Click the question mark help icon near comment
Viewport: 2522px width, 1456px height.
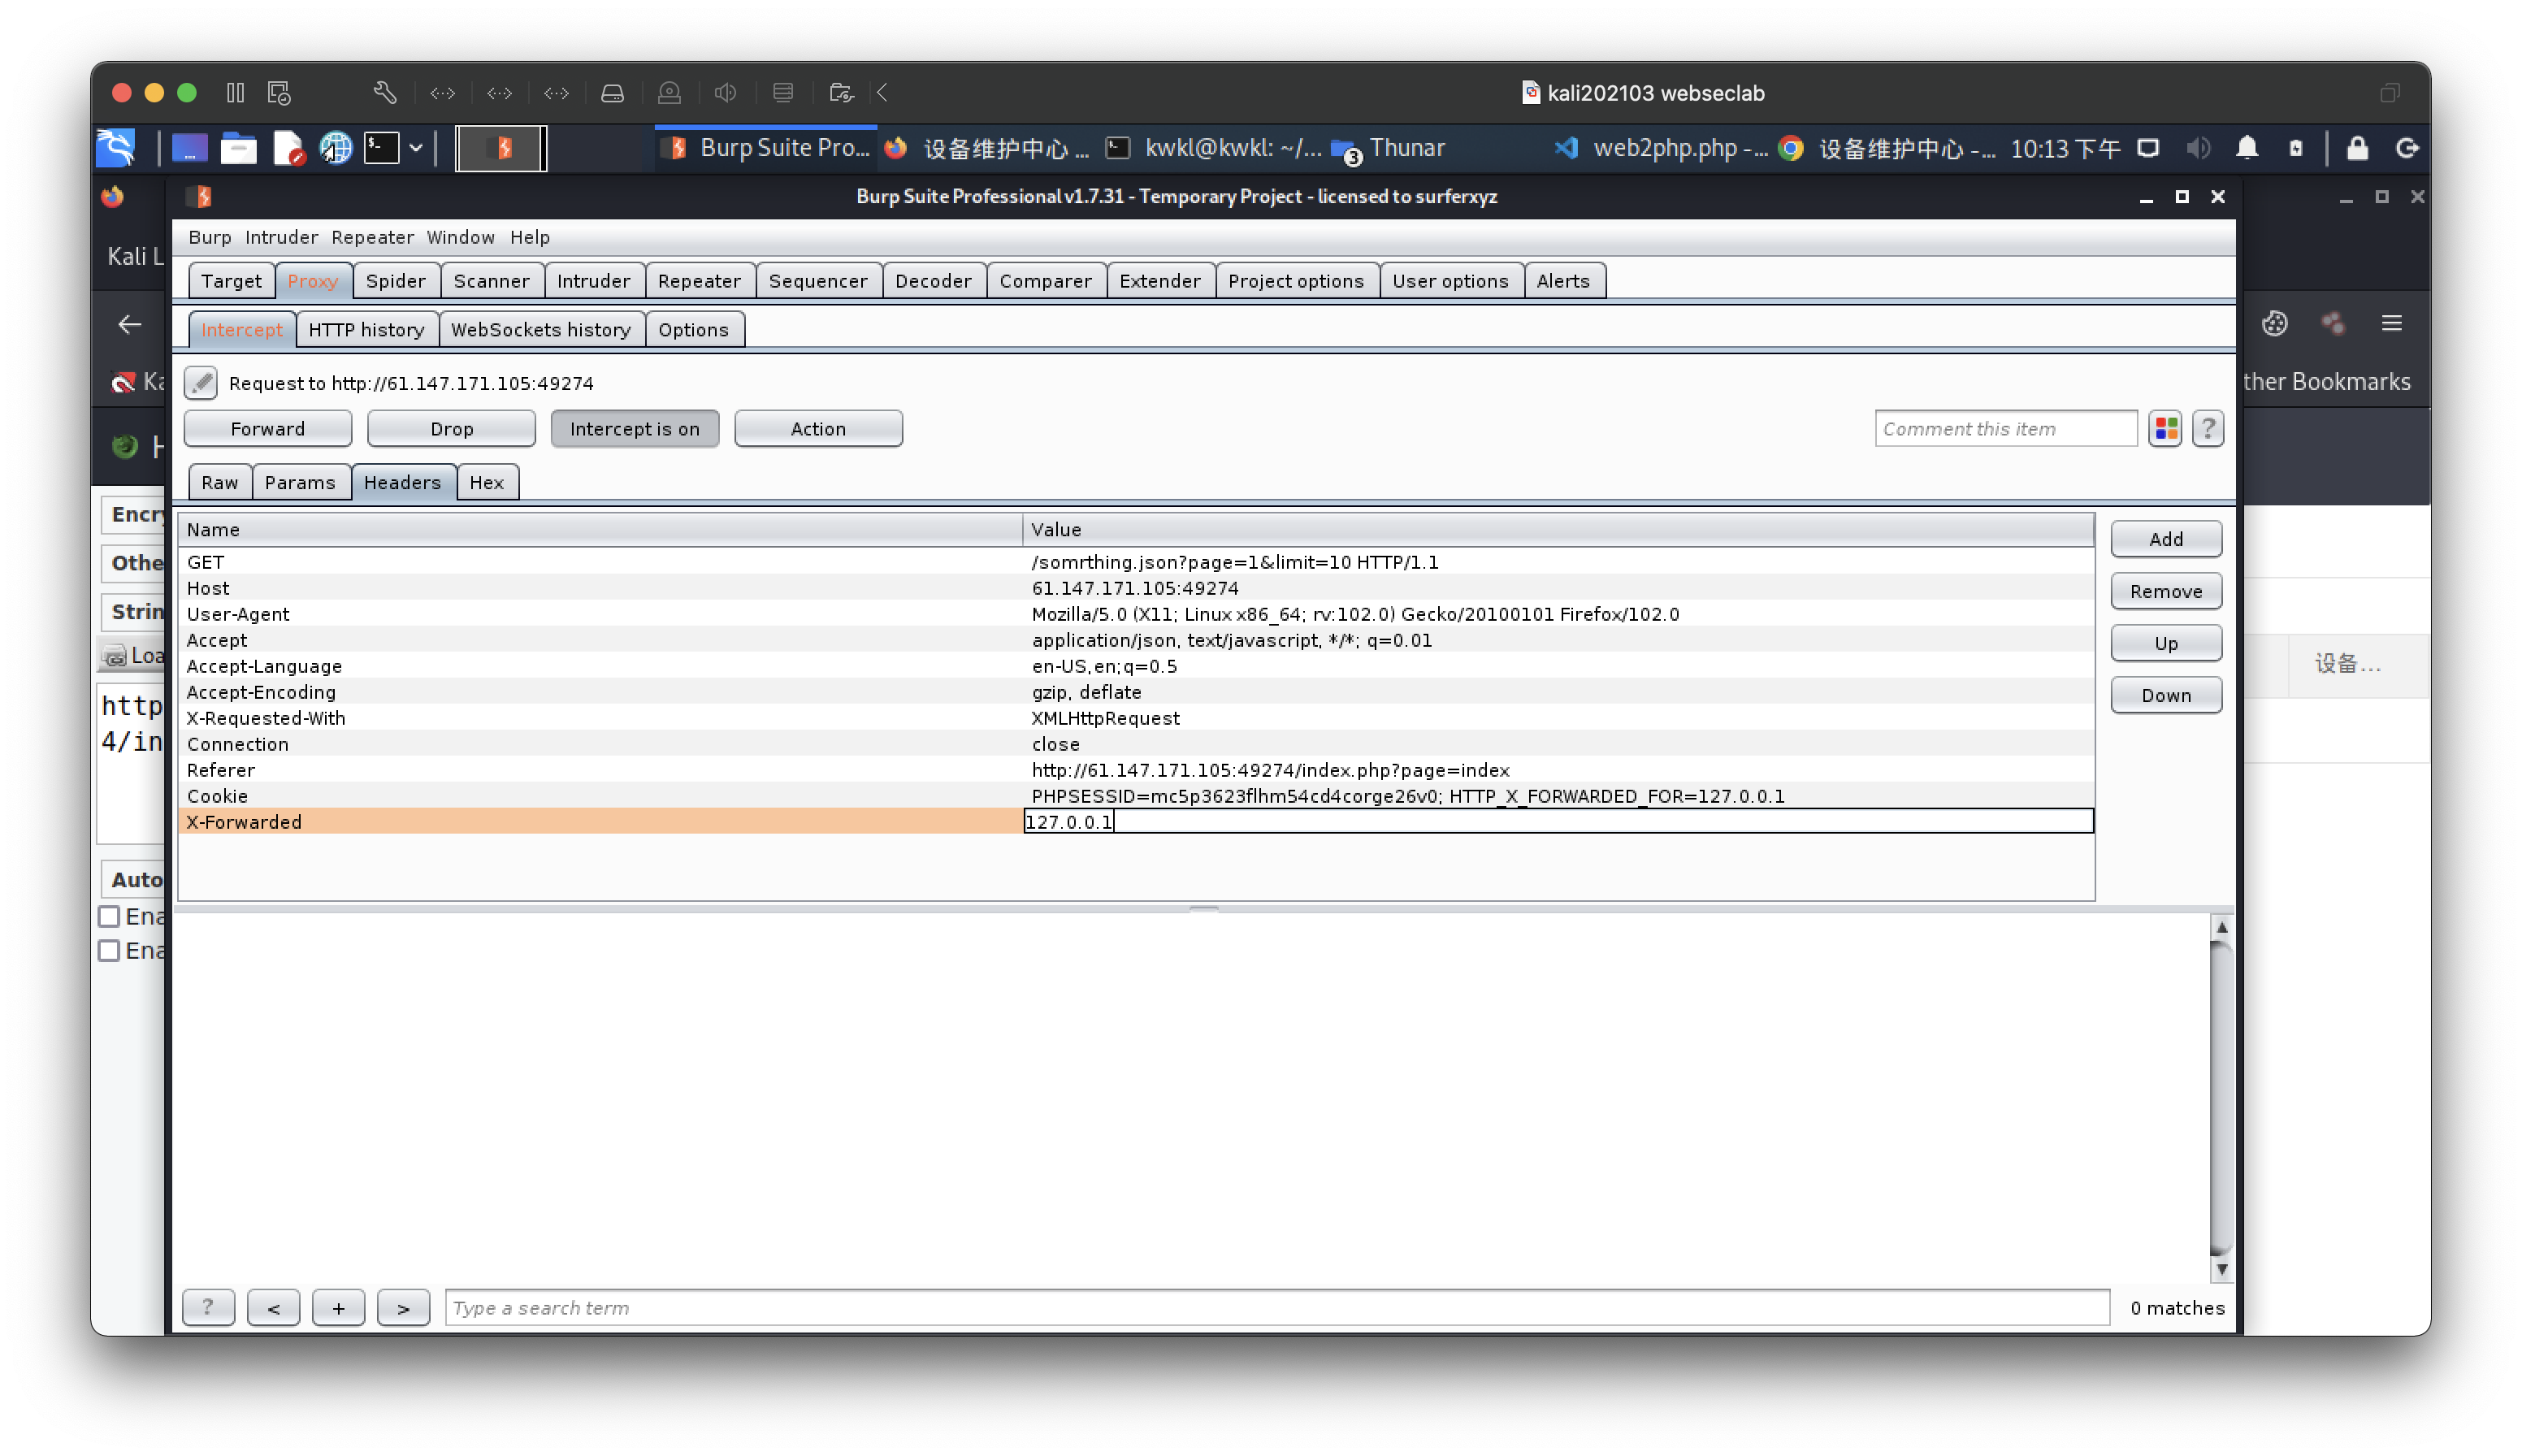point(2207,428)
